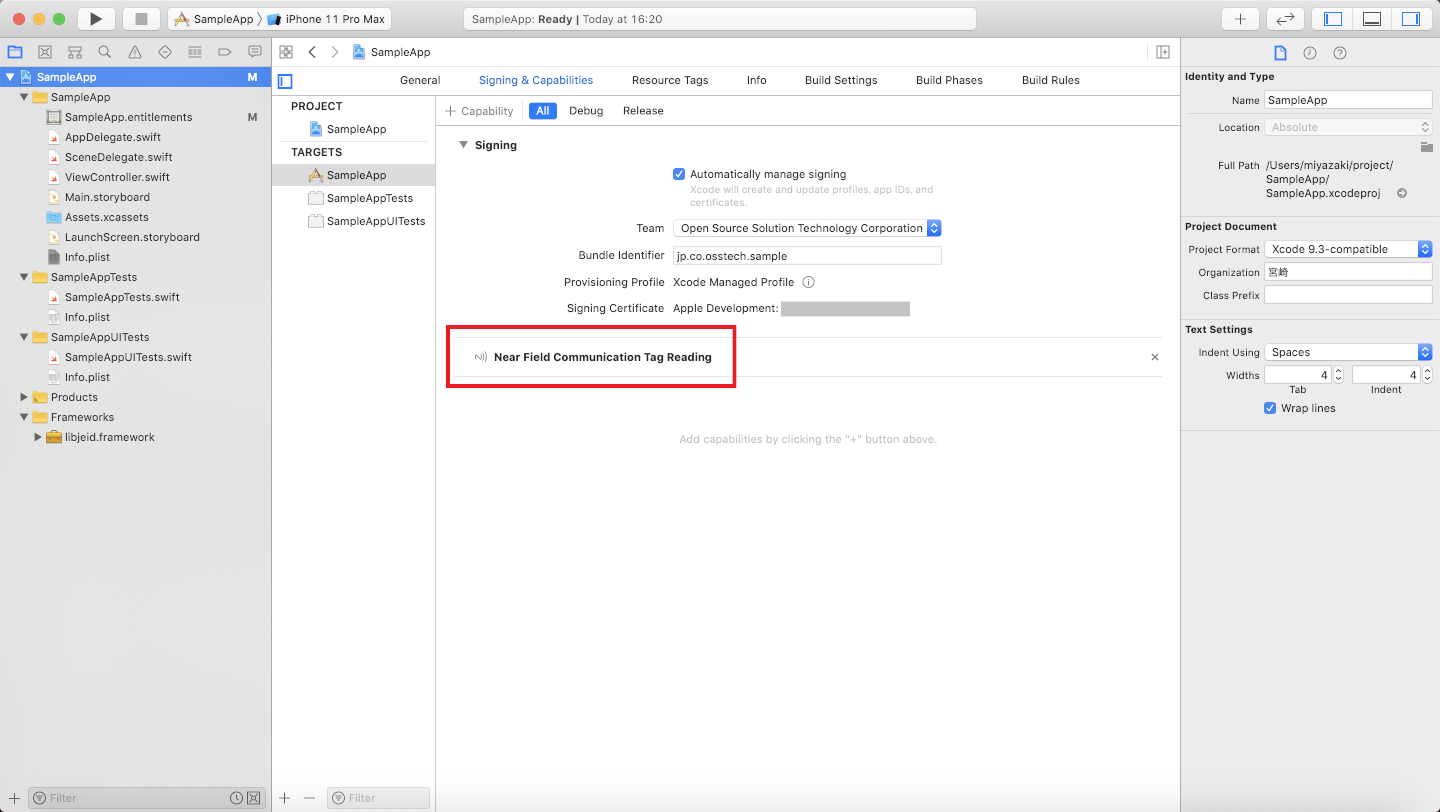Uncheck Automatically manage signing

(x=679, y=174)
